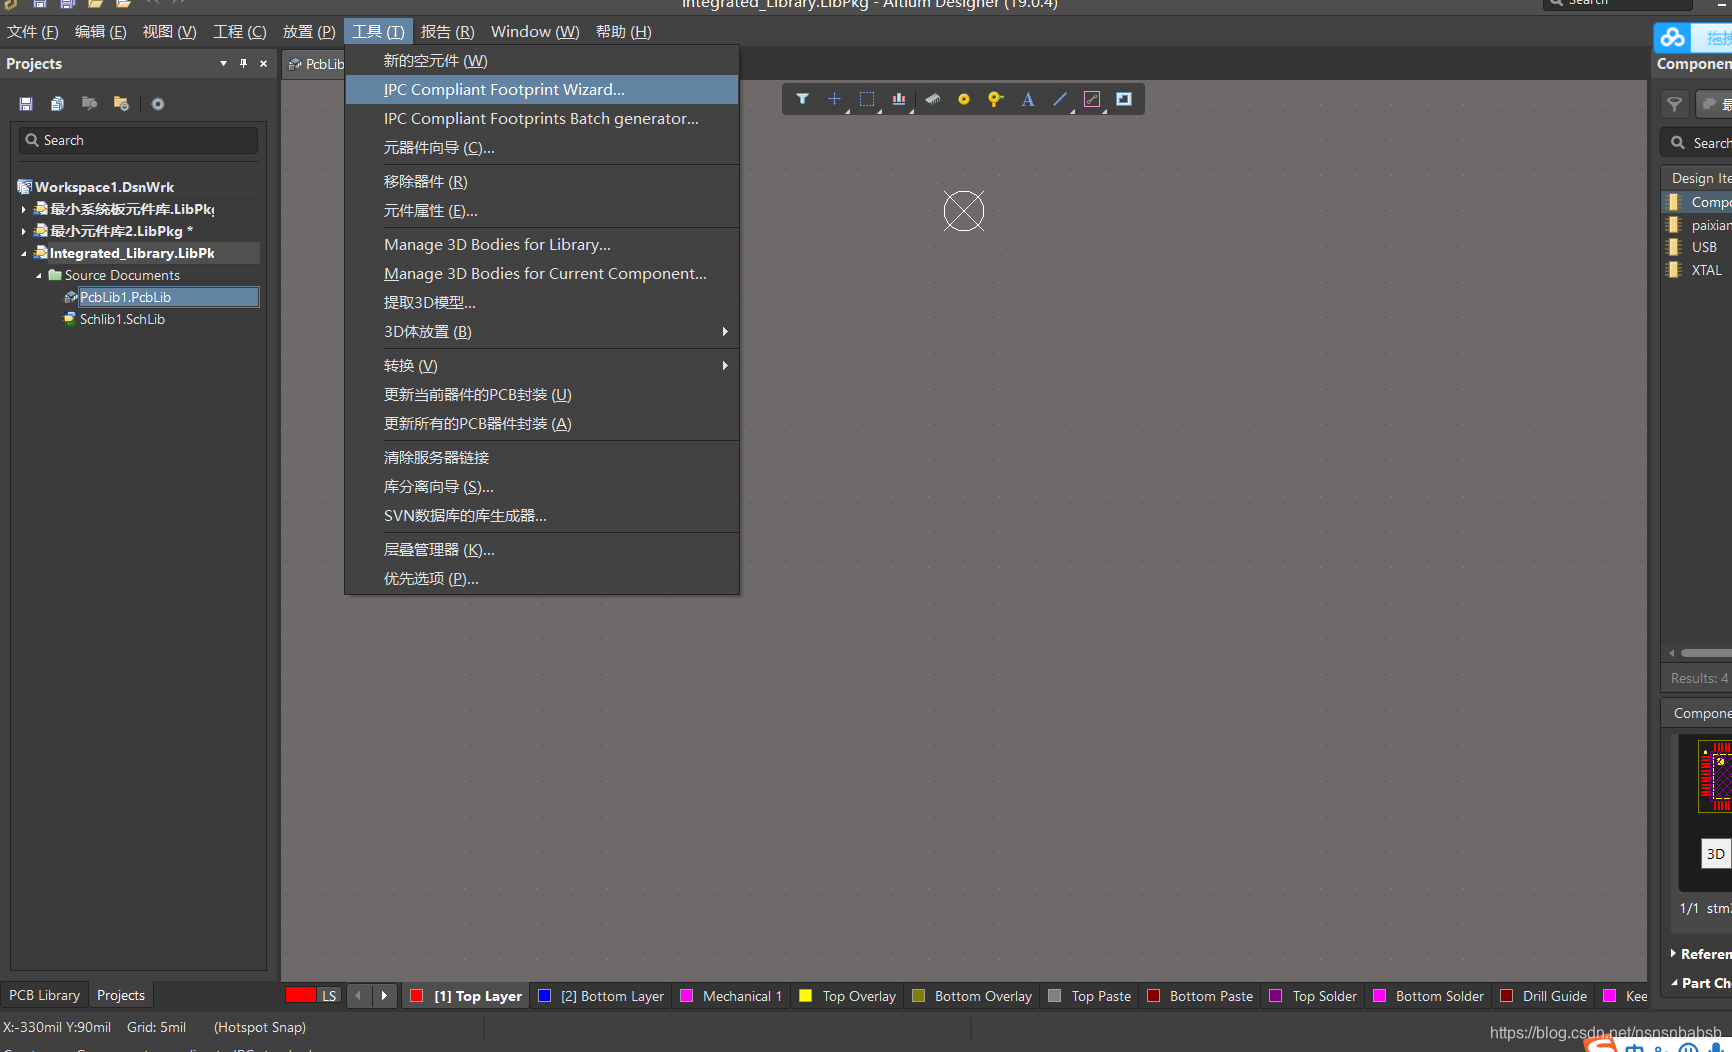Select the place region/fill tool

(x=1124, y=99)
